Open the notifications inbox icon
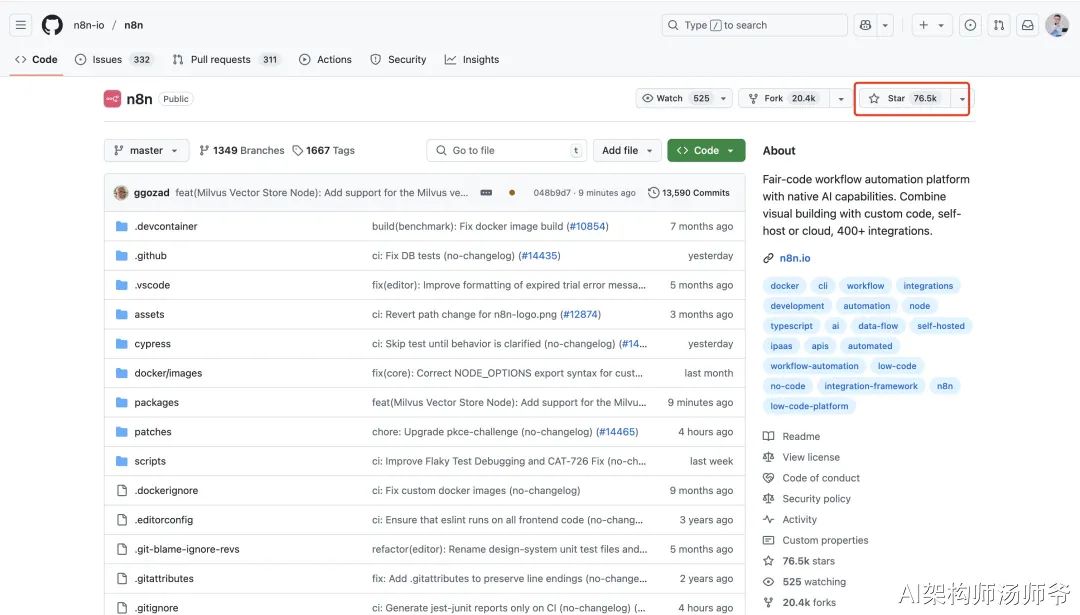This screenshot has height=615, width=1080. 1027,25
